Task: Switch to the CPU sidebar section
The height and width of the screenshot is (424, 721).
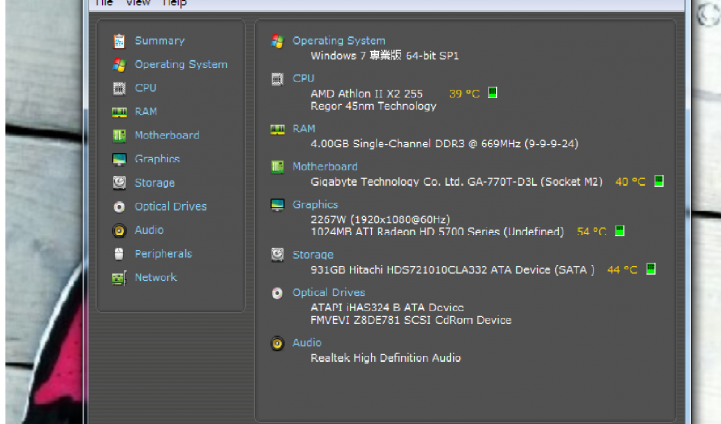Action: pos(145,88)
